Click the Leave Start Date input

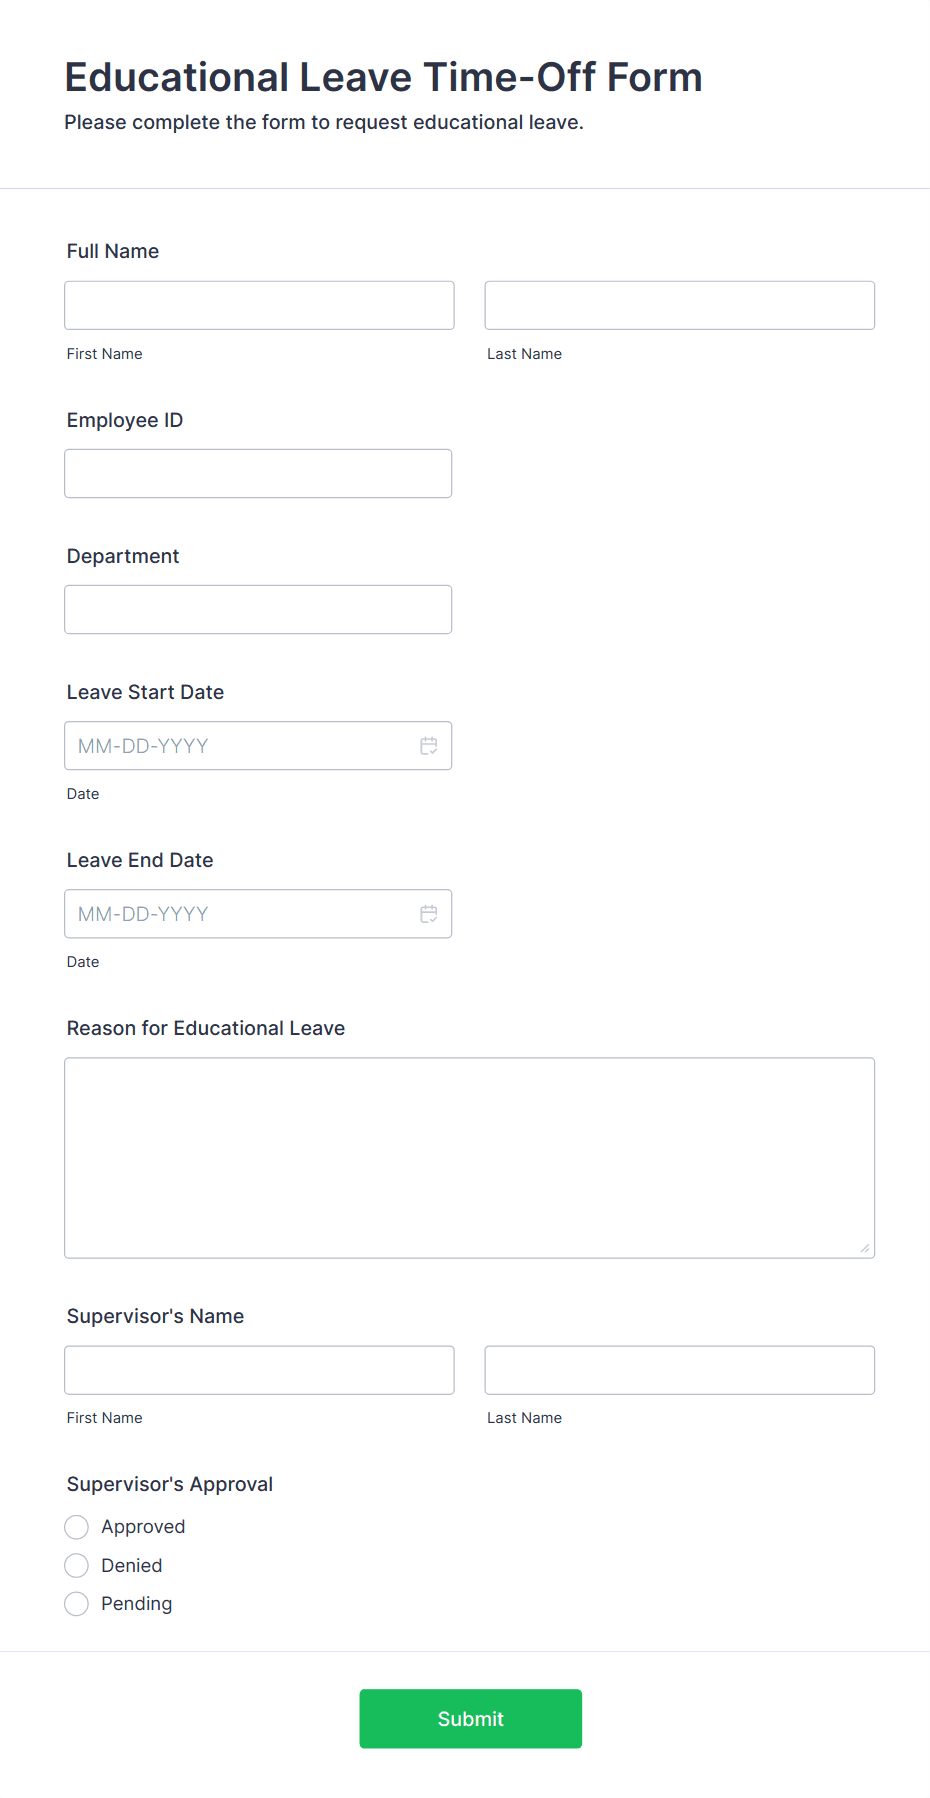tap(240, 746)
